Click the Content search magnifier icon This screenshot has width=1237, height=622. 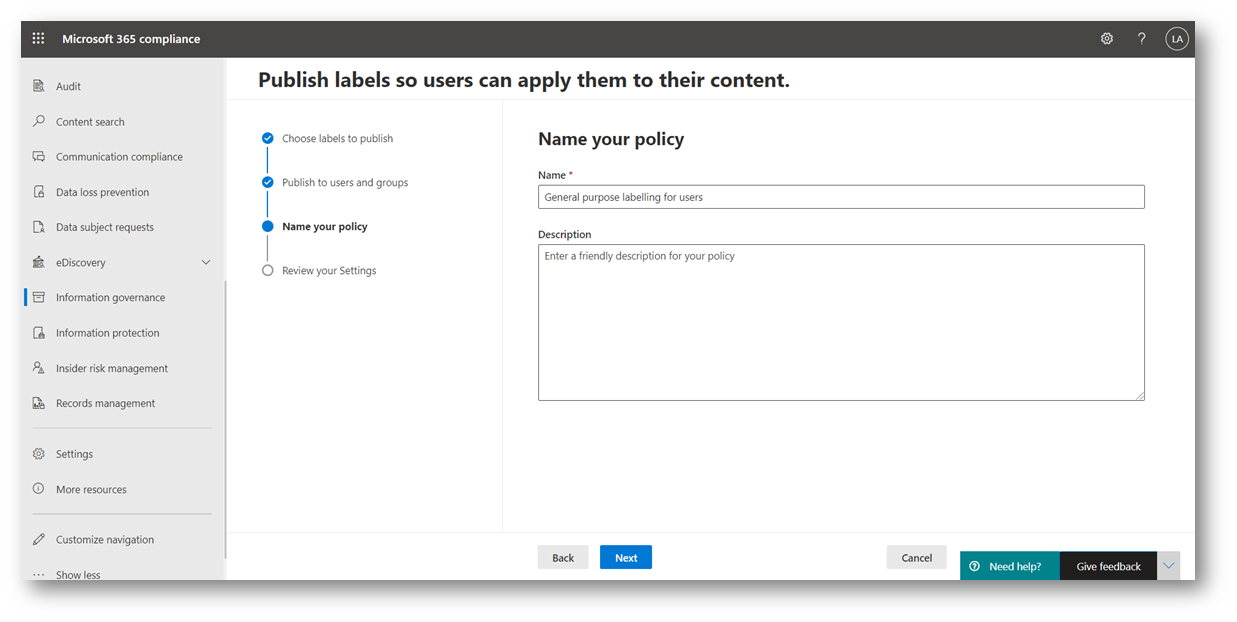coord(39,121)
